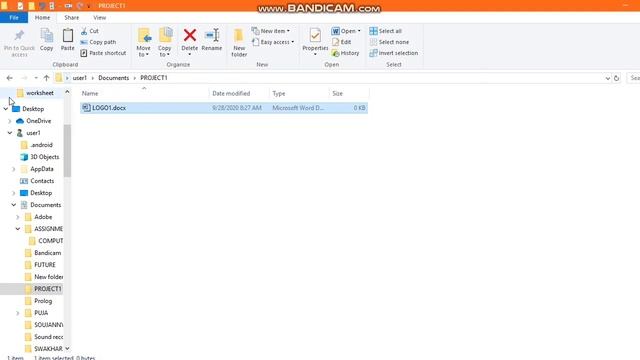Viewport: 640px width, 360px height.
Task: Open the Move to menu
Action: click(x=144, y=42)
